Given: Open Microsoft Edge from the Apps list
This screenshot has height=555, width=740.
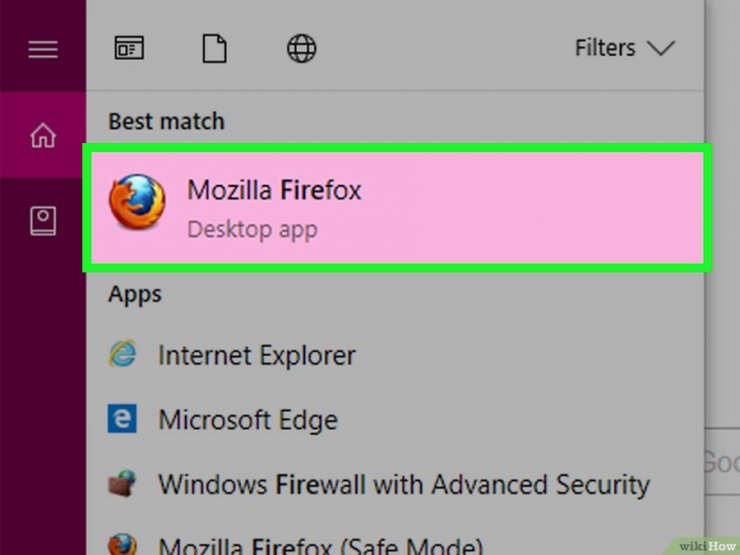Looking at the screenshot, I should [248, 420].
